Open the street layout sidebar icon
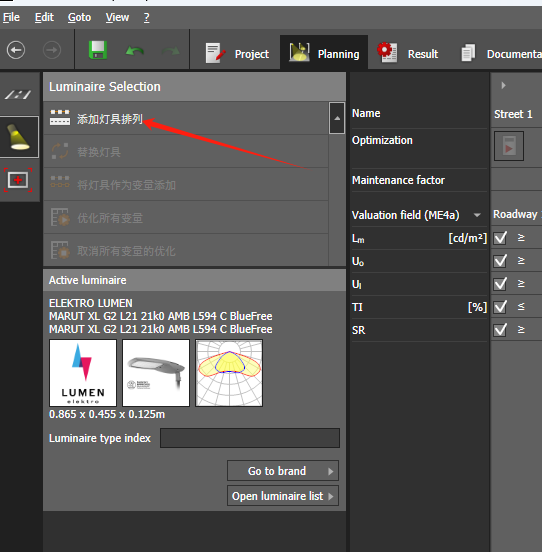This screenshot has height=552, width=542. click(18, 94)
